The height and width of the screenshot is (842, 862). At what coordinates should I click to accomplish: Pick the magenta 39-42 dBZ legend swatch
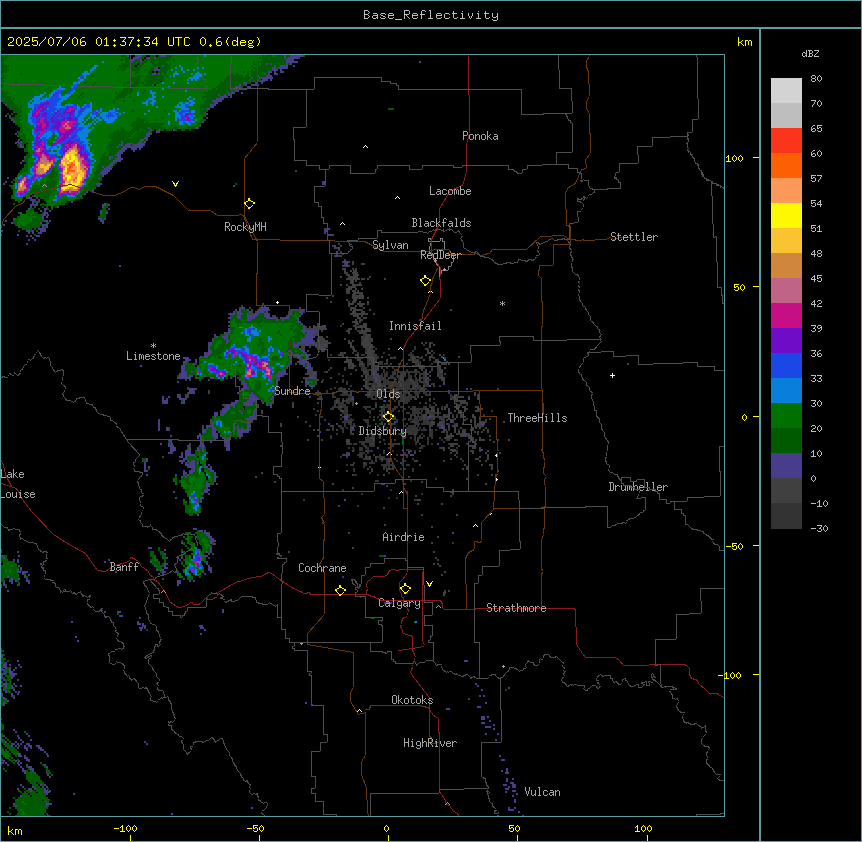click(x=786, y=315)
